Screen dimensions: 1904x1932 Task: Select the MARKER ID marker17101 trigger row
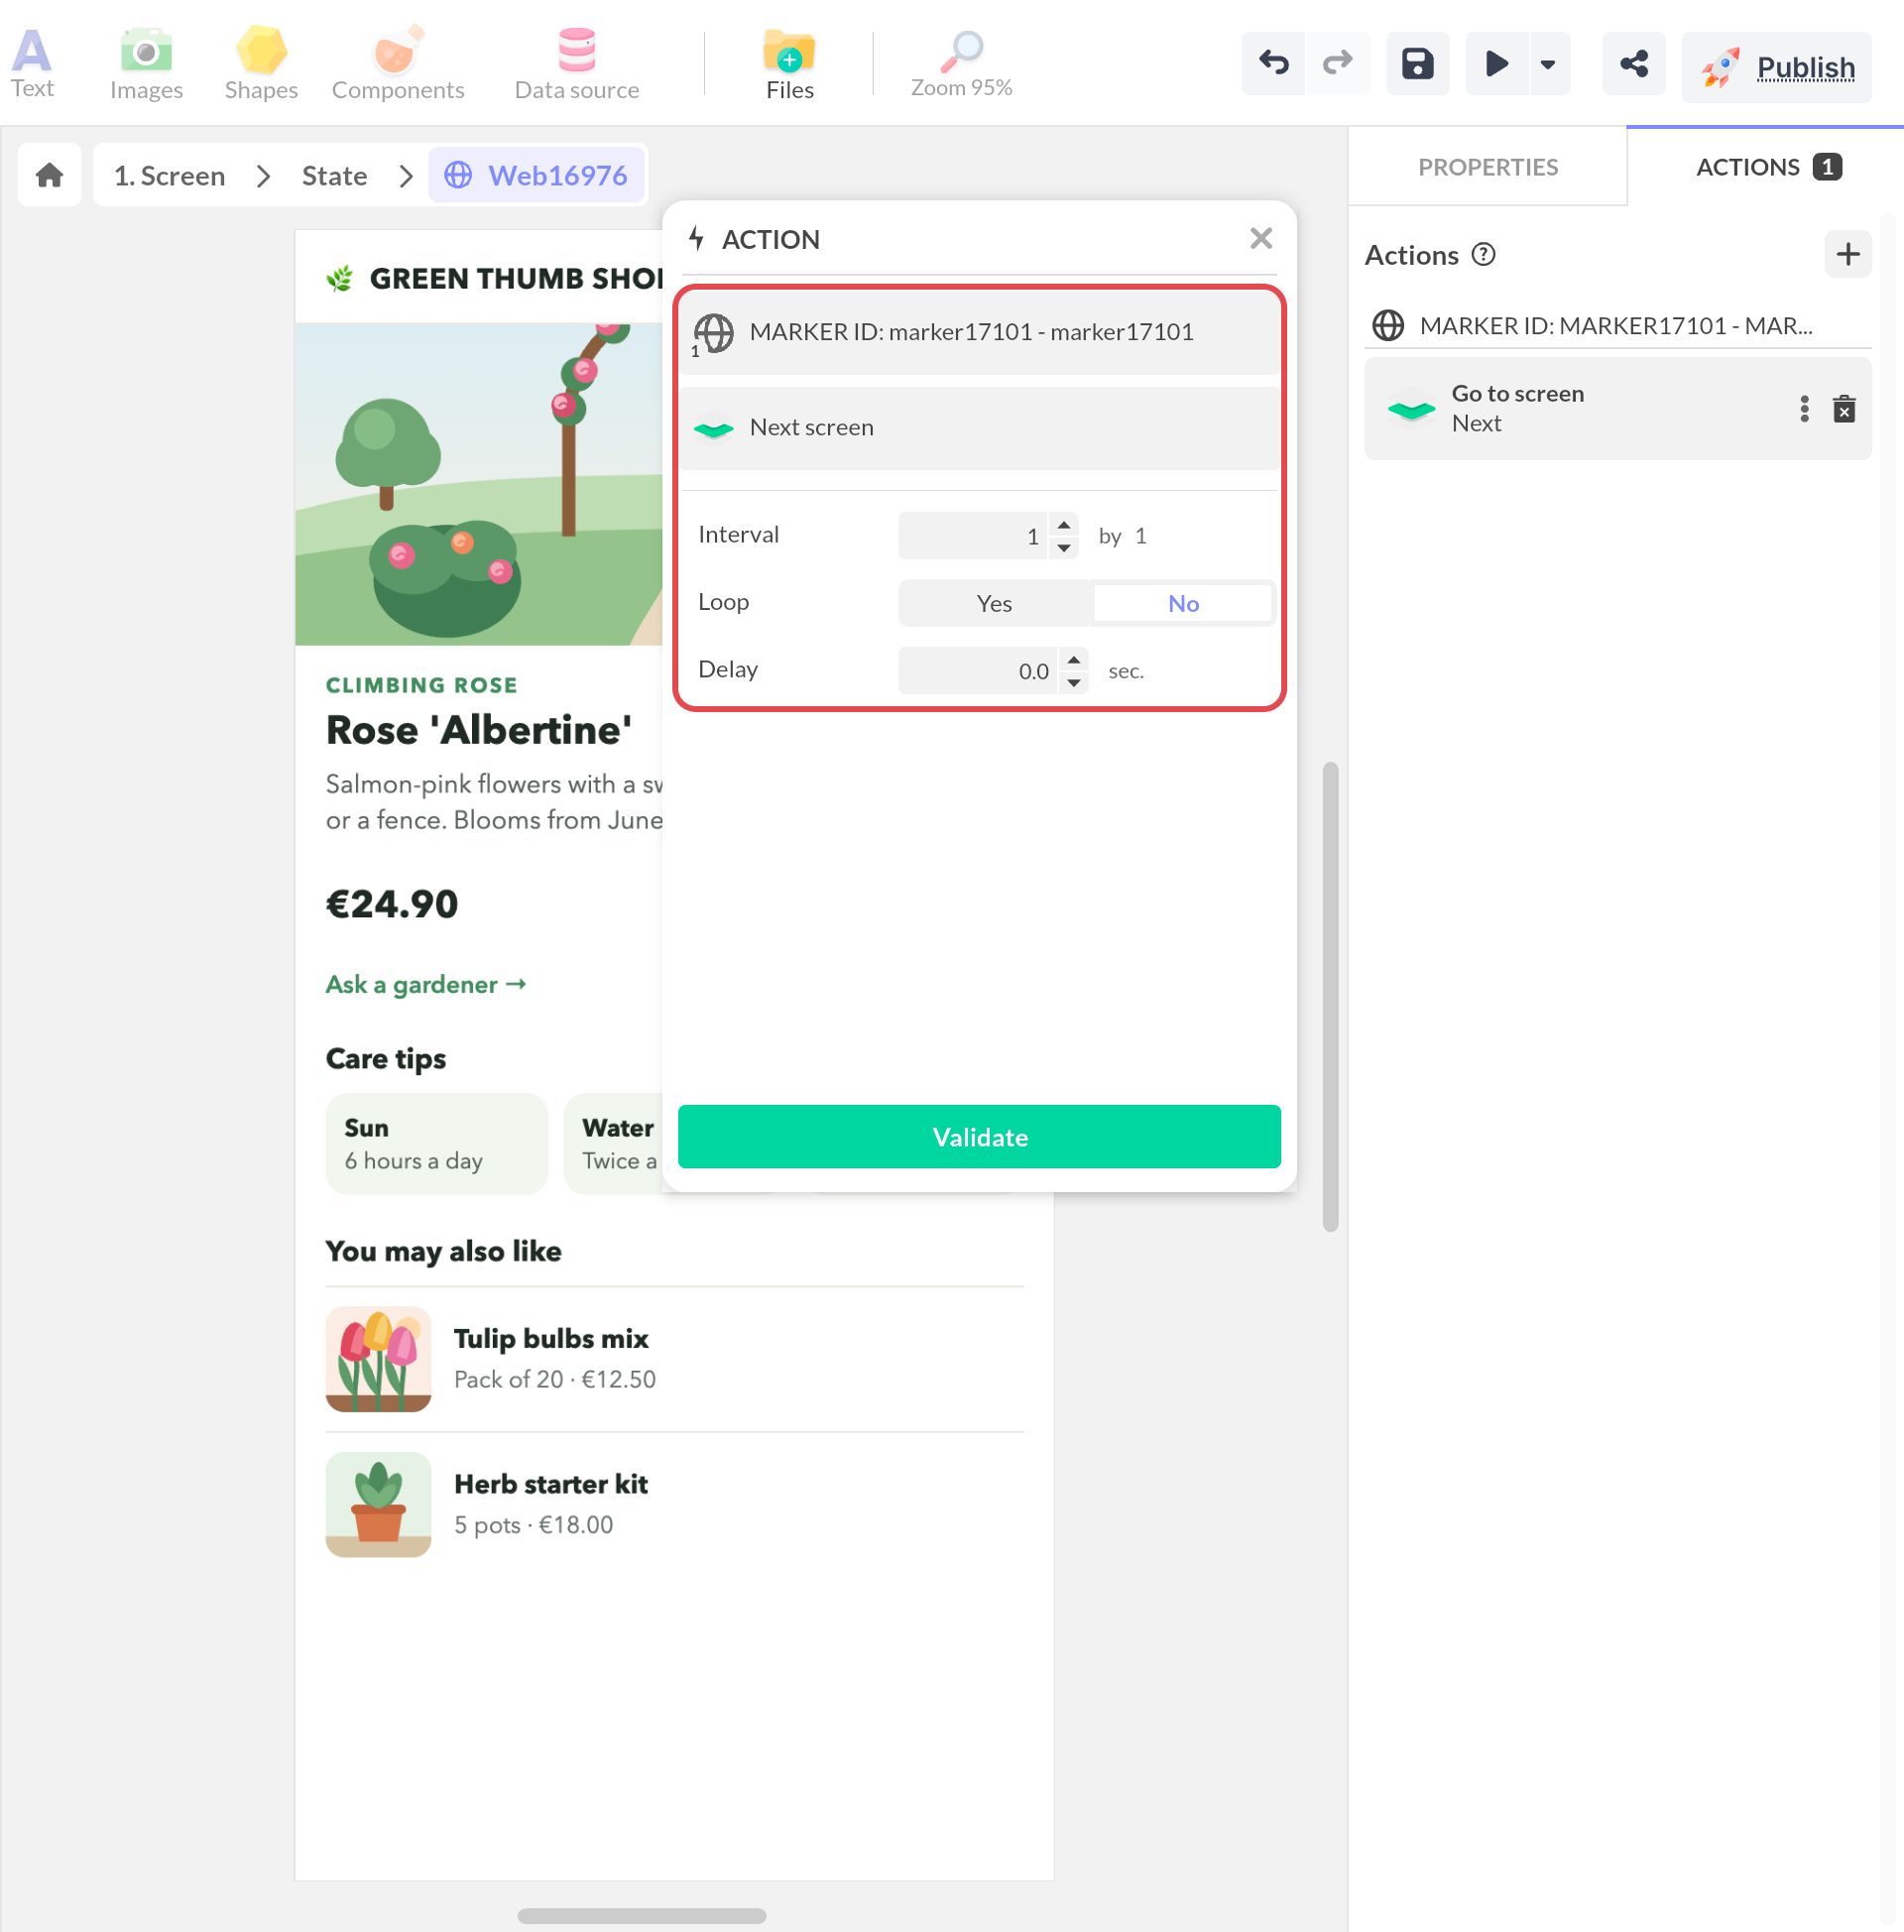979,332
